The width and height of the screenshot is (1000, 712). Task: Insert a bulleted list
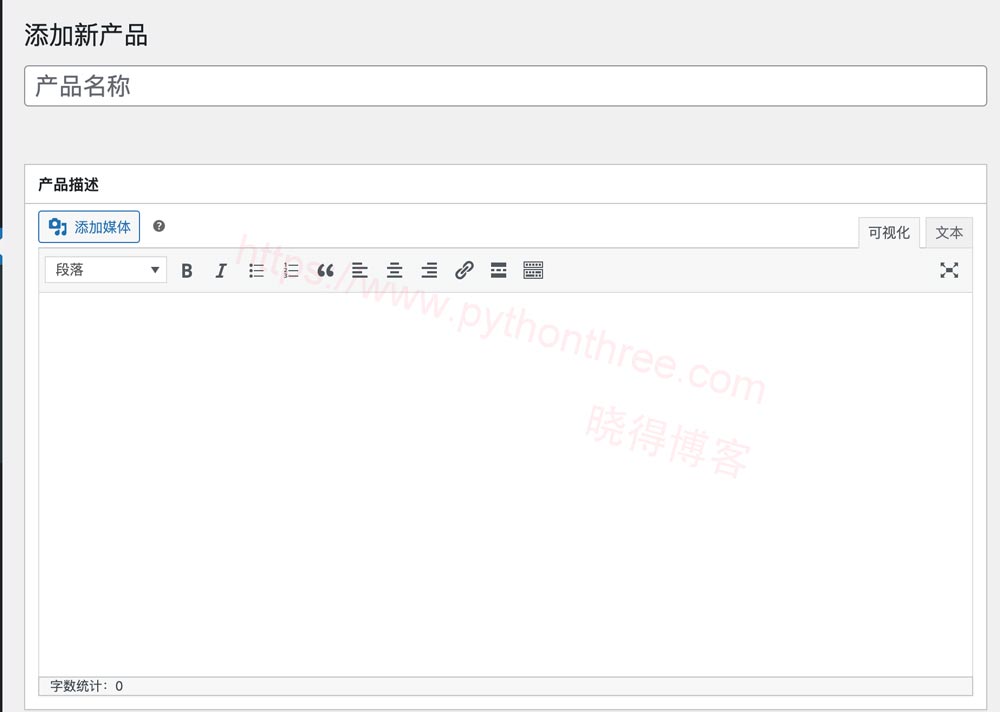(x=256, y=270)
